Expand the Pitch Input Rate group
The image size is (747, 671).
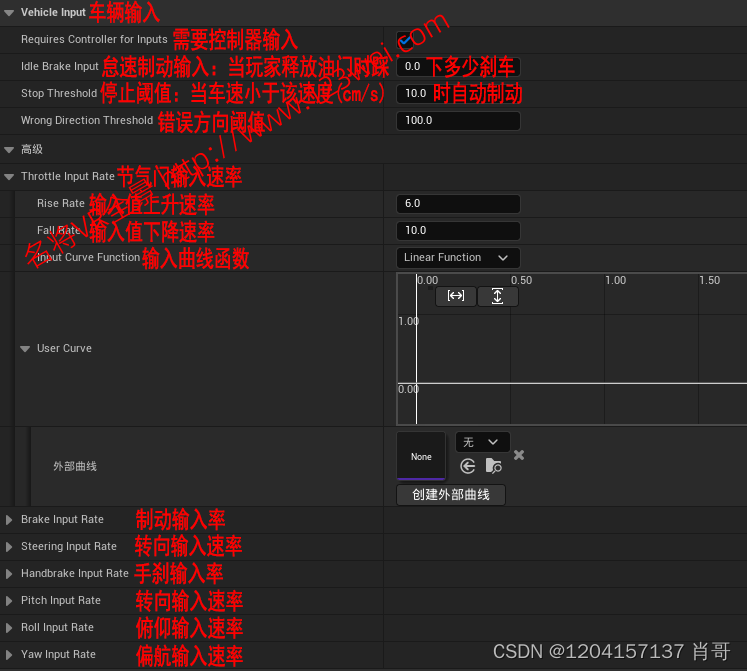tap(9, 601)
